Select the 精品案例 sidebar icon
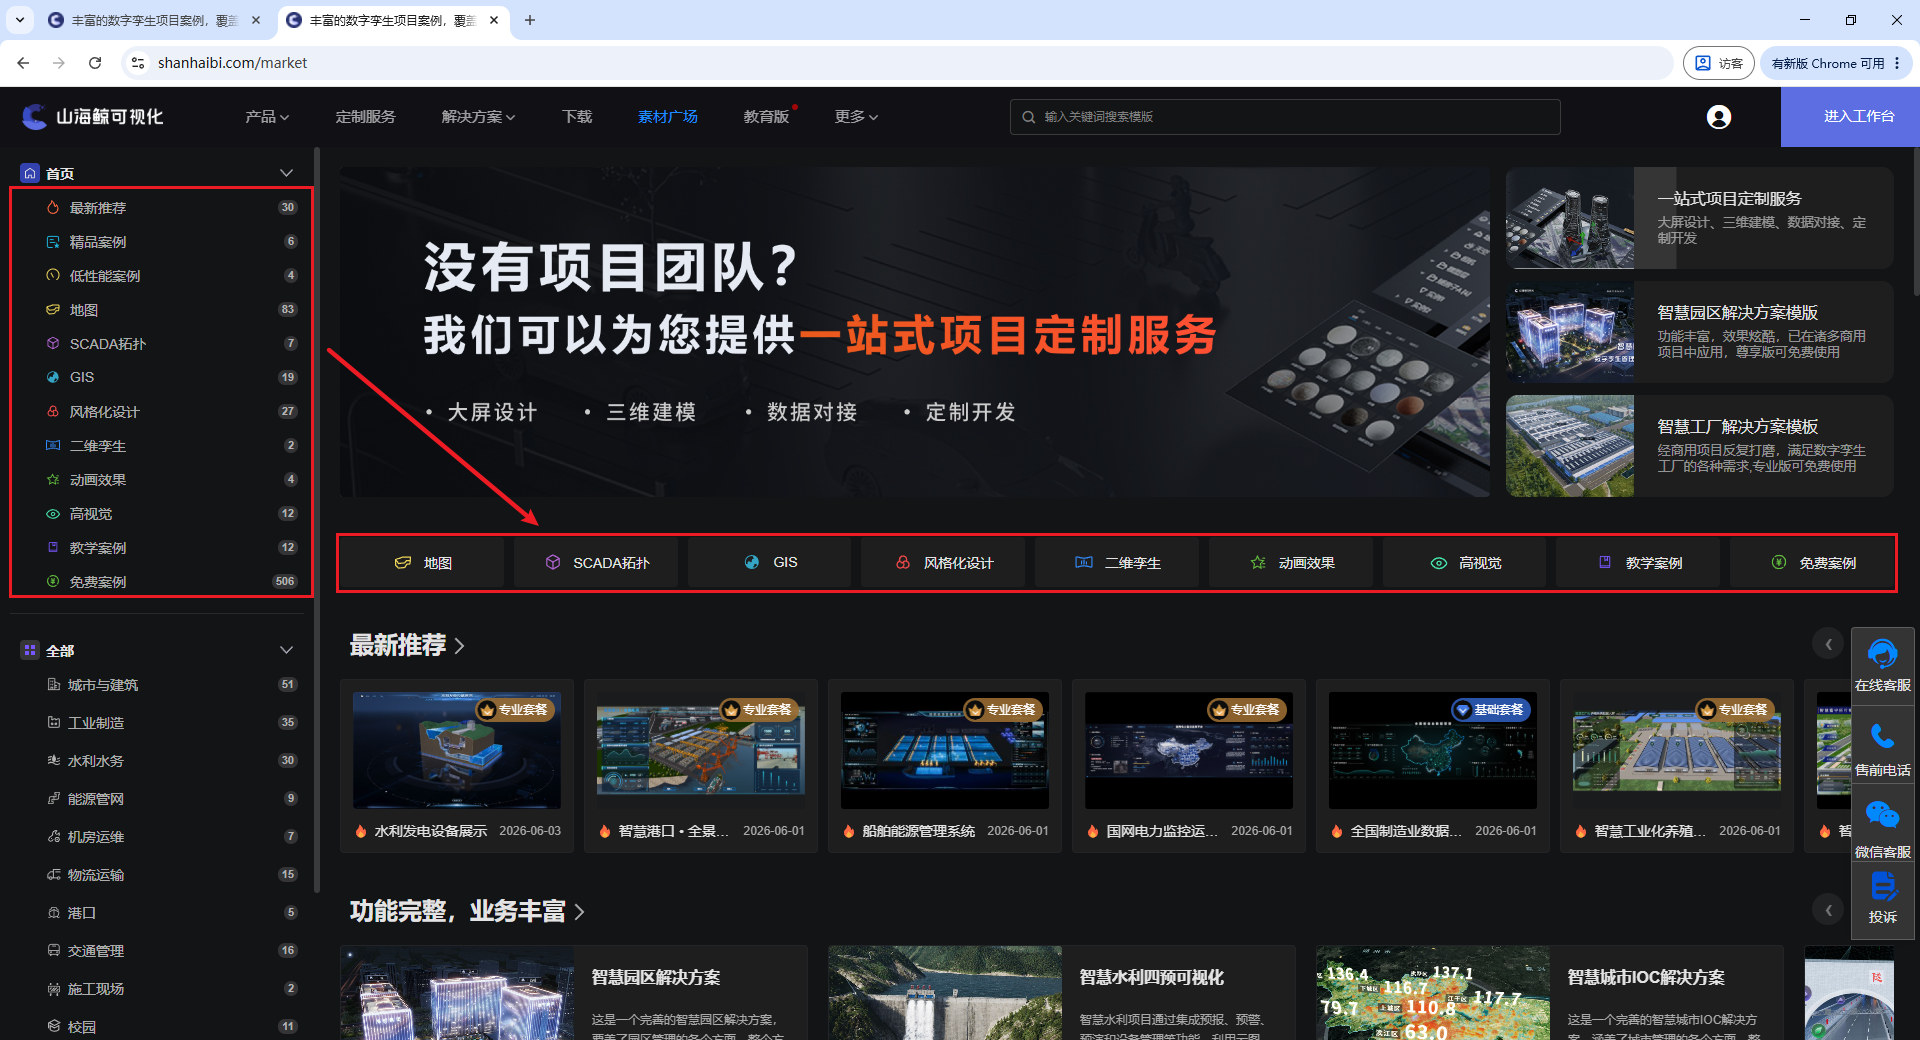The image size is (1920, 1040). pos(53,242)
